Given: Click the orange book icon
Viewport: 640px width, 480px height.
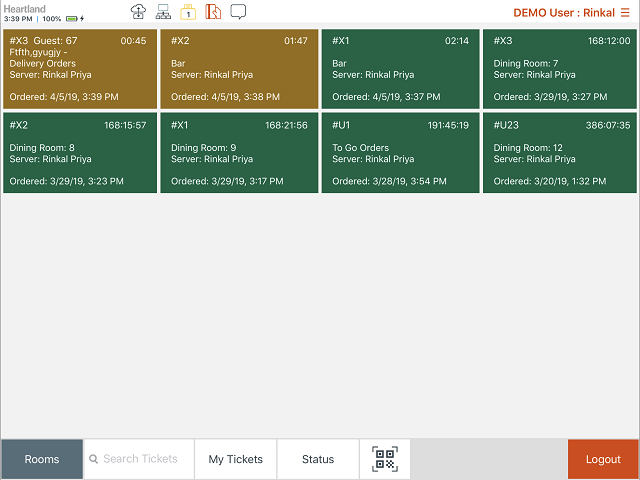Looking at the screenshot, I should (213, 12).
